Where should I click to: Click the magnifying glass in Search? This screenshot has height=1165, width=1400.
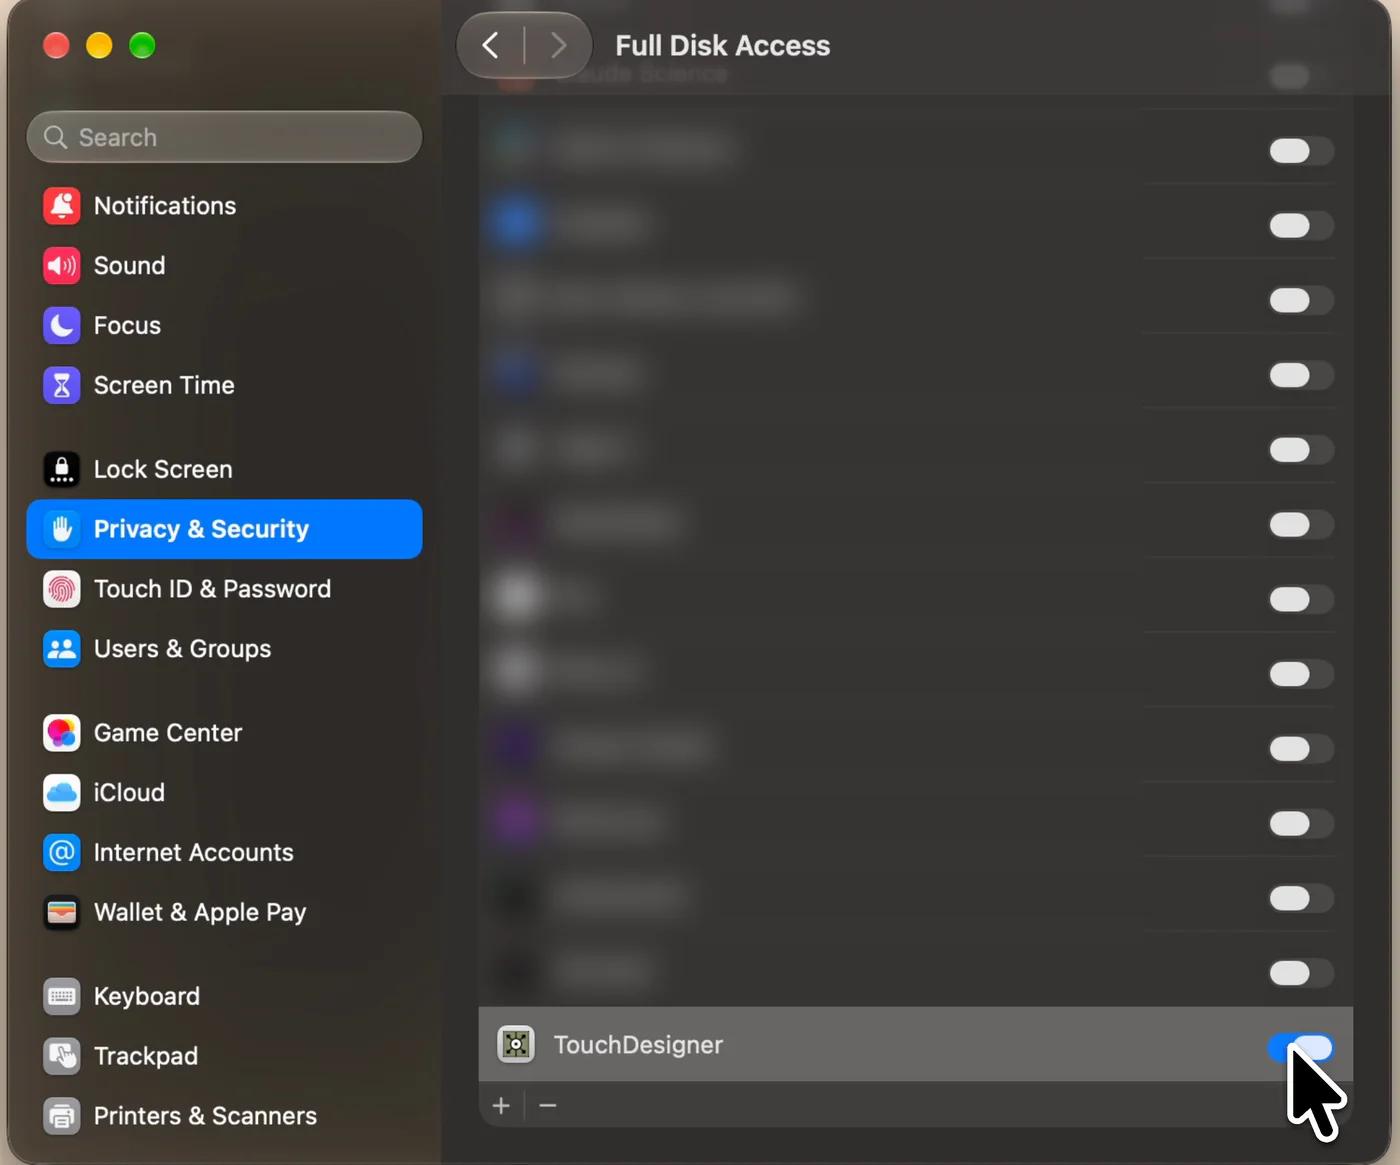[x=56, y=137]
